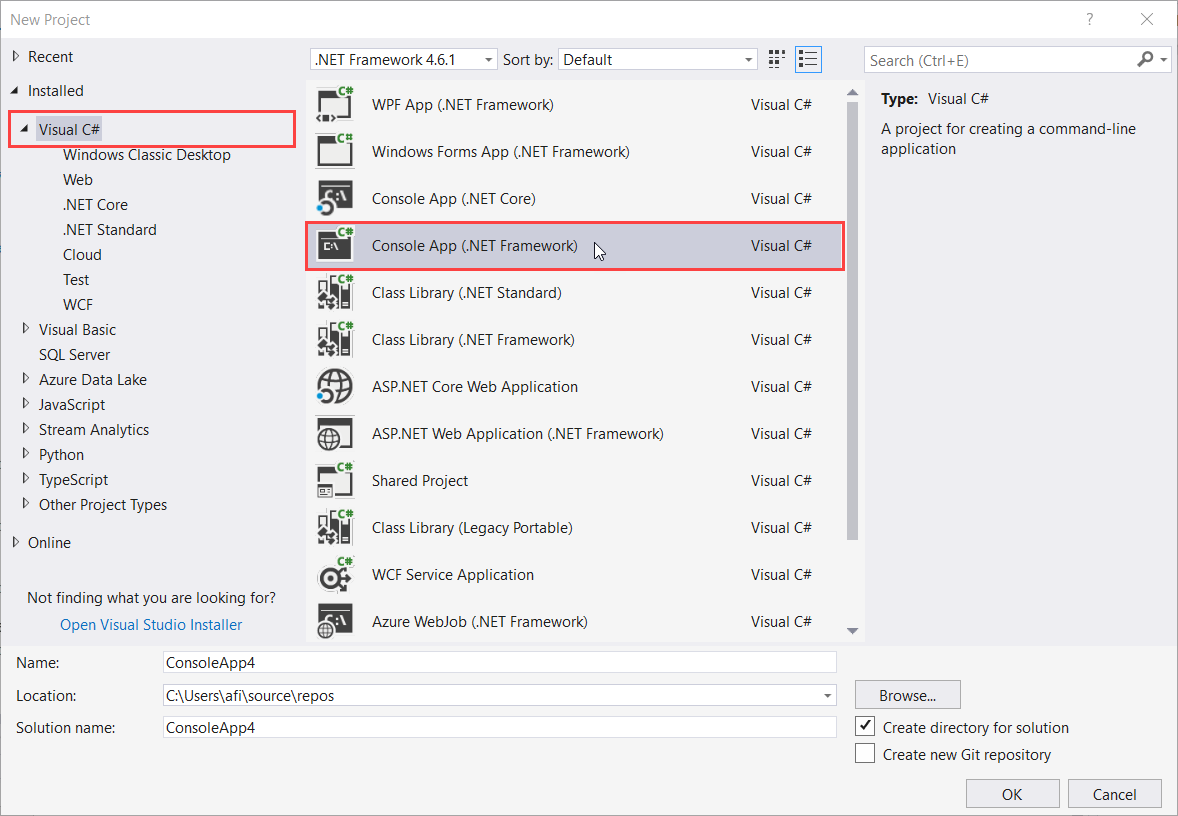Image resolution: width=1178 pixels, height=816 pixels.
Task: Enable Create new Git repository checkbox
Action: click(x=865, y=754)
